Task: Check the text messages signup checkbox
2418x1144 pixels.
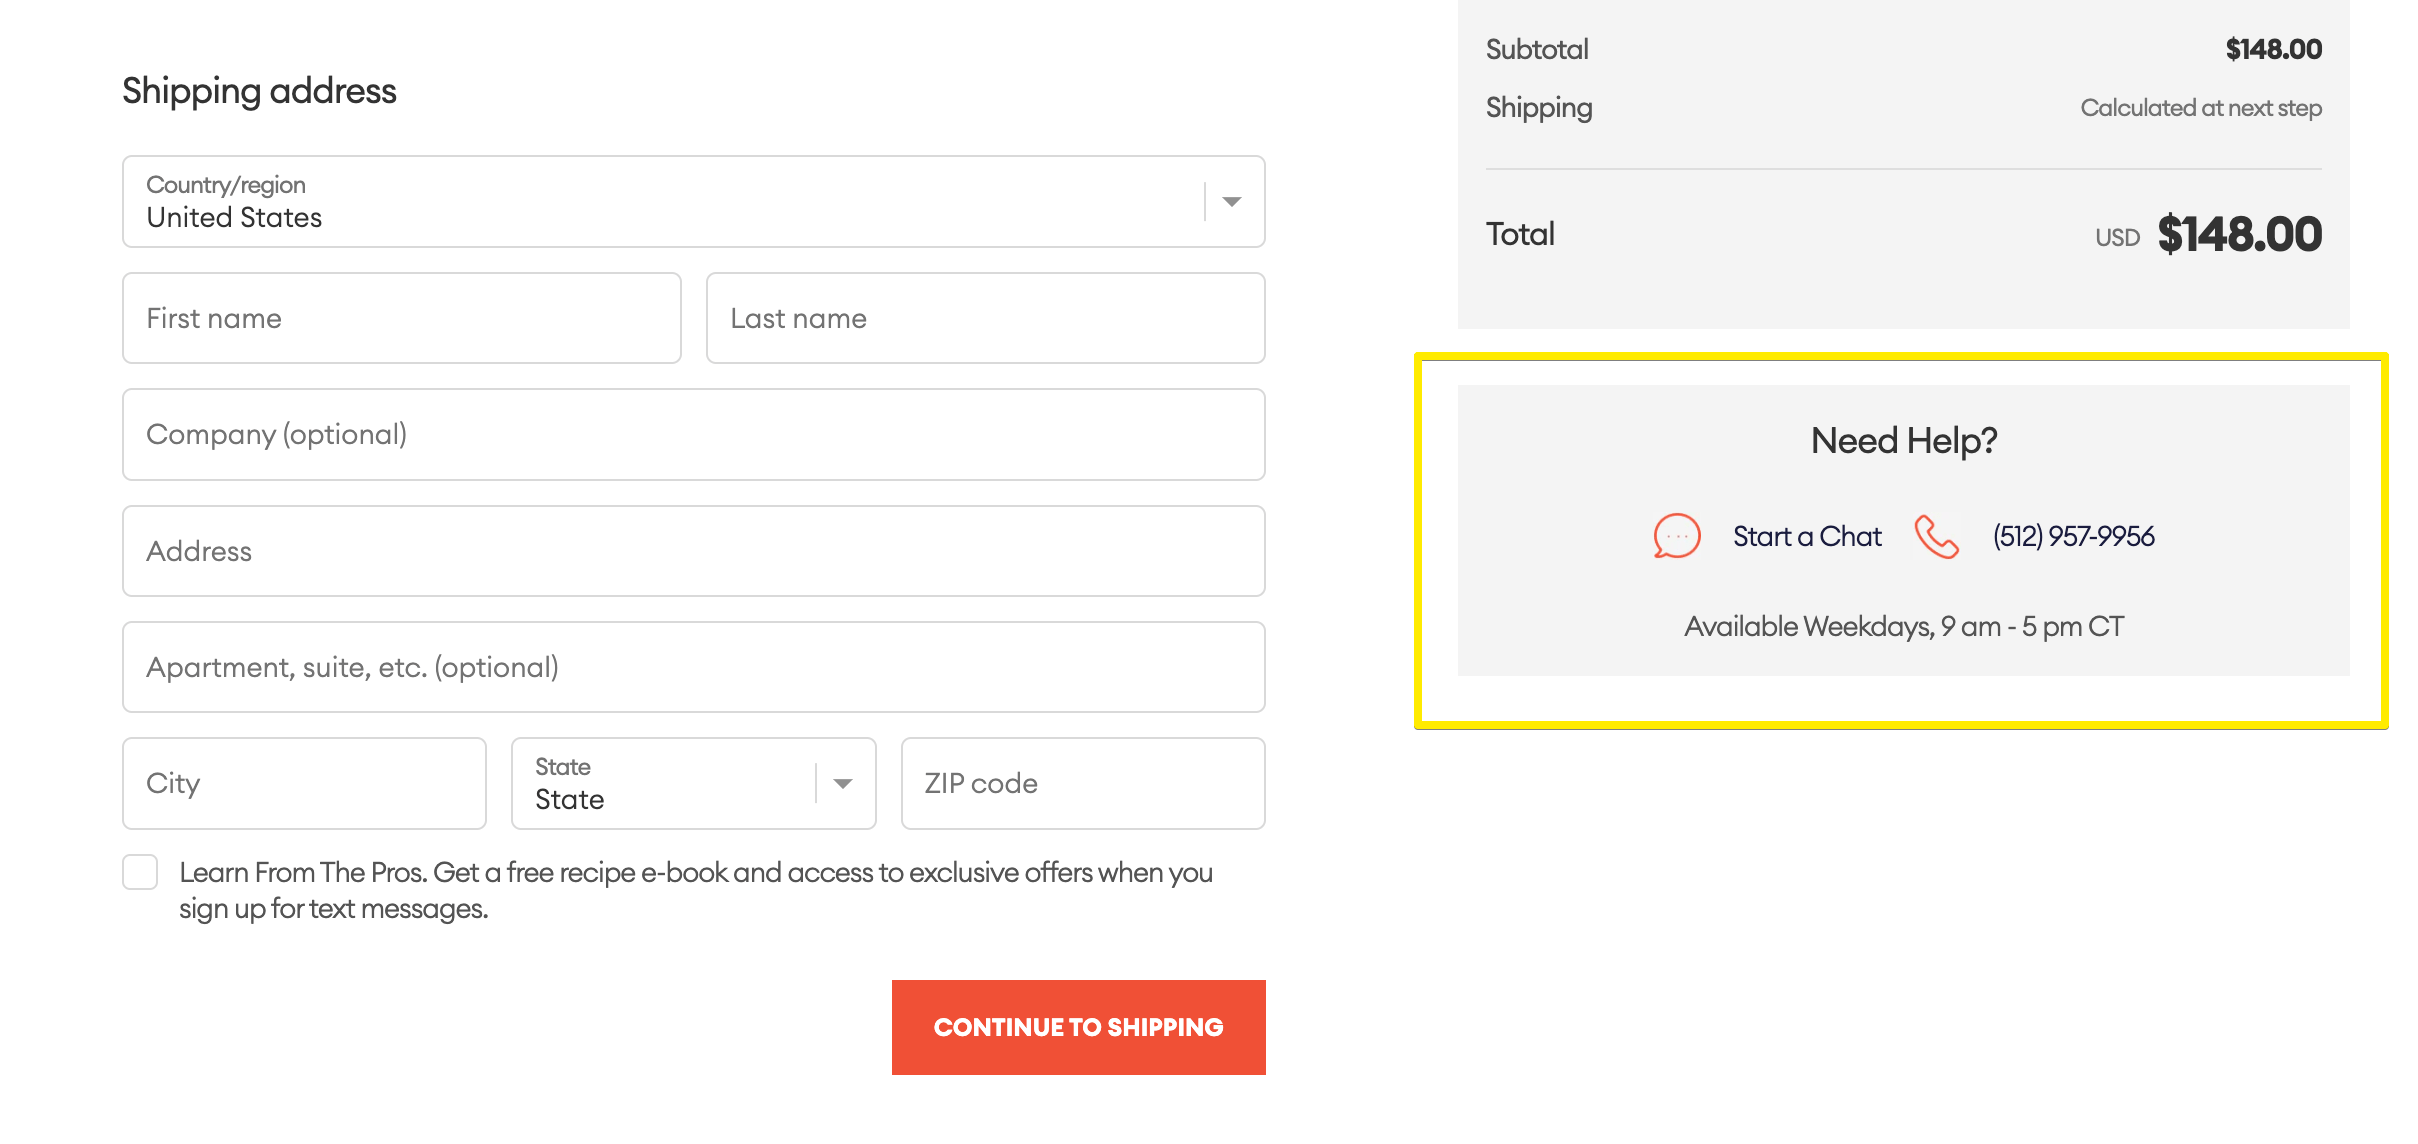Action: click(x=140, y=872)
